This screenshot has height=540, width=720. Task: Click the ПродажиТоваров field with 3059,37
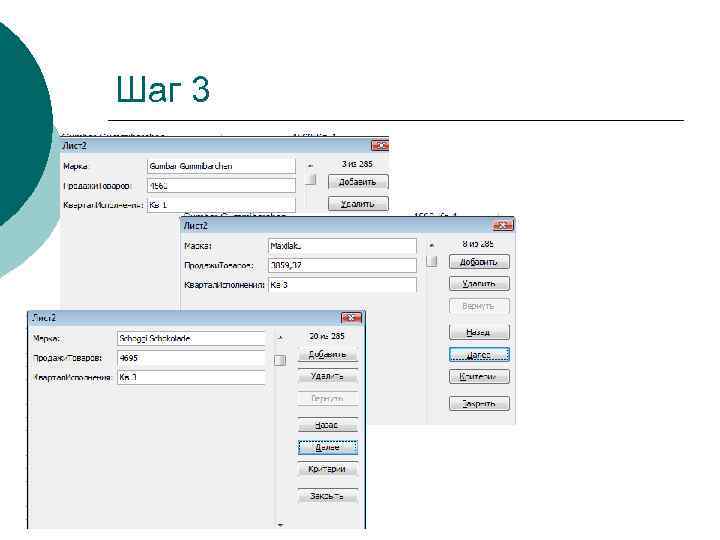pyautogui.click(x=342, y=265)
